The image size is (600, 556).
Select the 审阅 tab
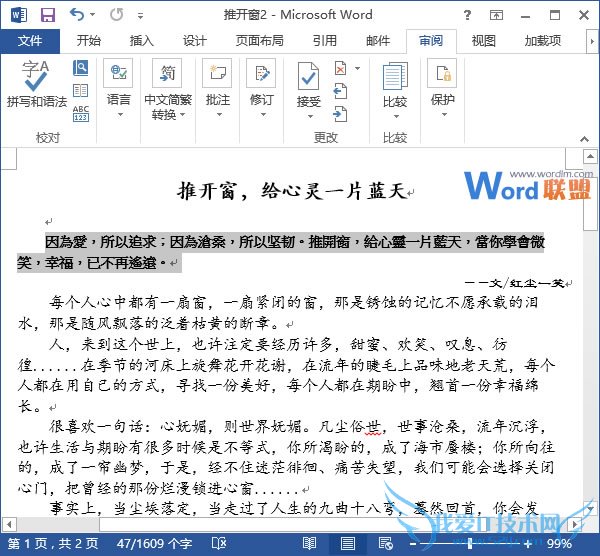(431, 41)
